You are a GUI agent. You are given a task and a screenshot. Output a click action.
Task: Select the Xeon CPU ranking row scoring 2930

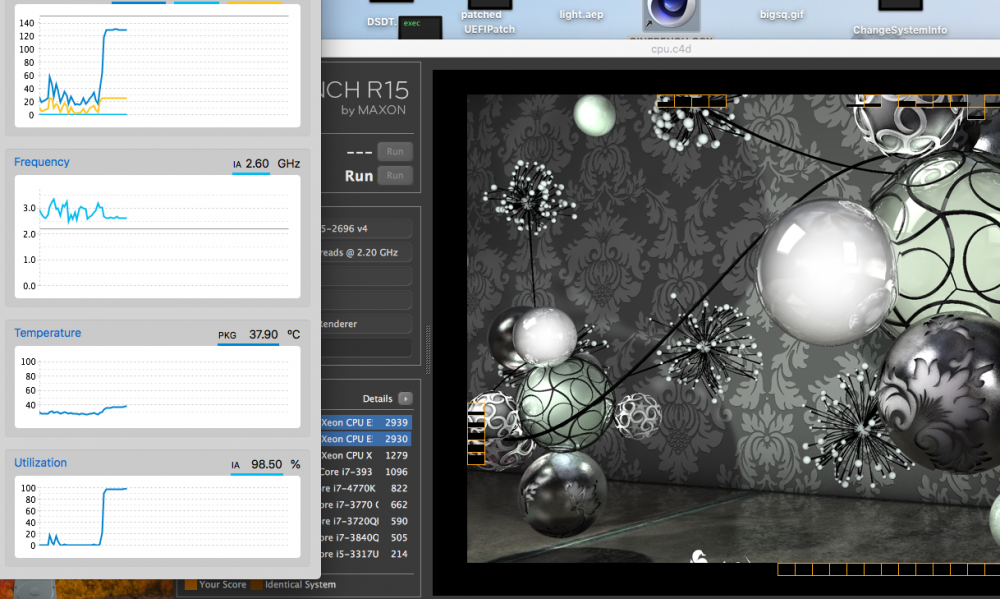(x=366, y=439)
